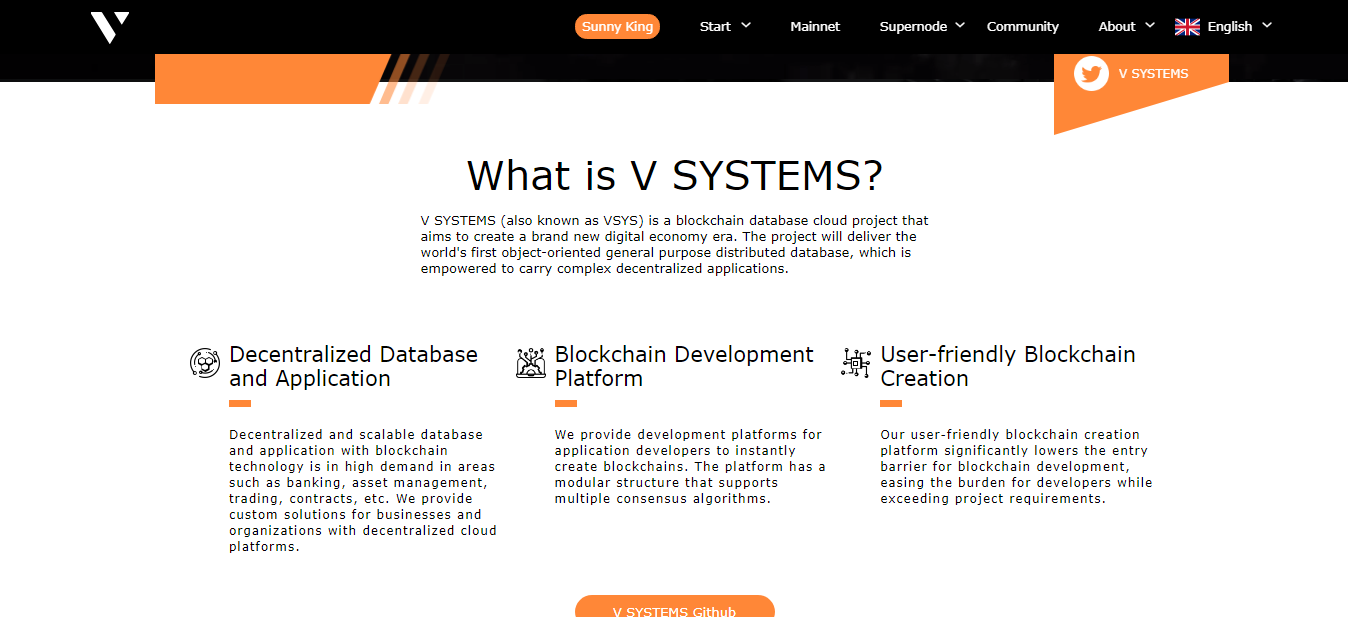Open the Twitter bird icon
This screenshot has height=617, width=1348.
tap(1091, 74)
